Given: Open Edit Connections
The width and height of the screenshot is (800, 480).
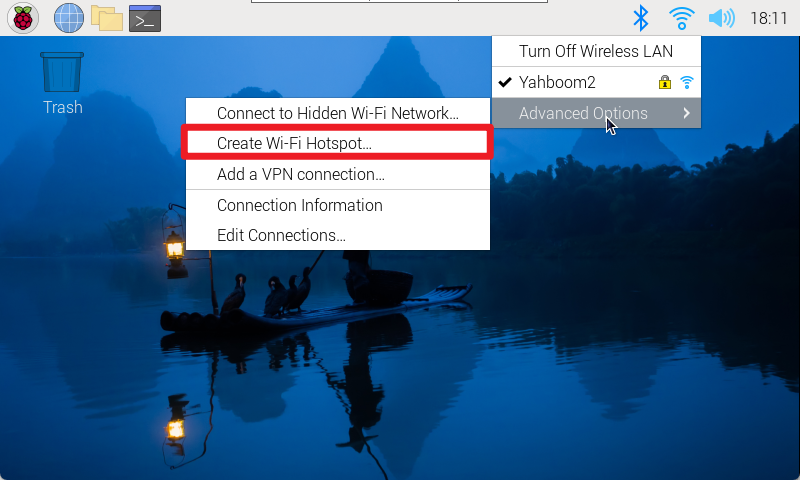Looking at the screenshot, I should (x=338, y=235).
